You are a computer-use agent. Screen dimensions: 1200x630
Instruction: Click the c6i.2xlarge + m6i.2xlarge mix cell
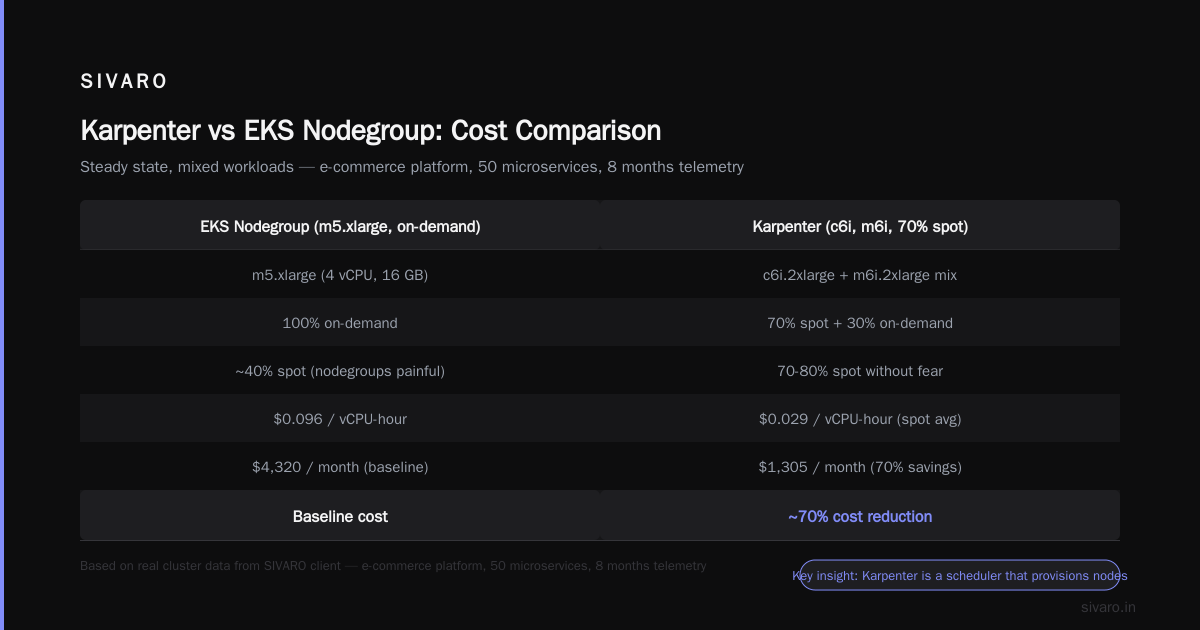[860, 274]
